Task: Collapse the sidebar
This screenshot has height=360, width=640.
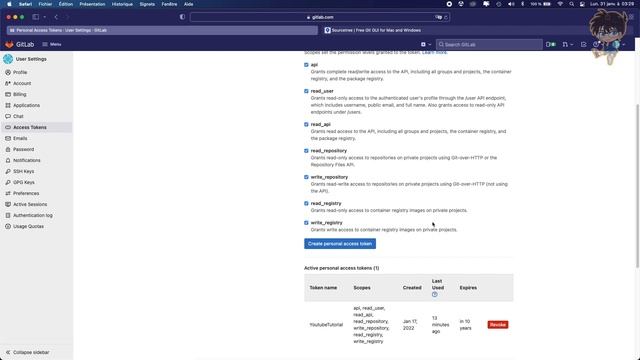Action: click(27, 352)
